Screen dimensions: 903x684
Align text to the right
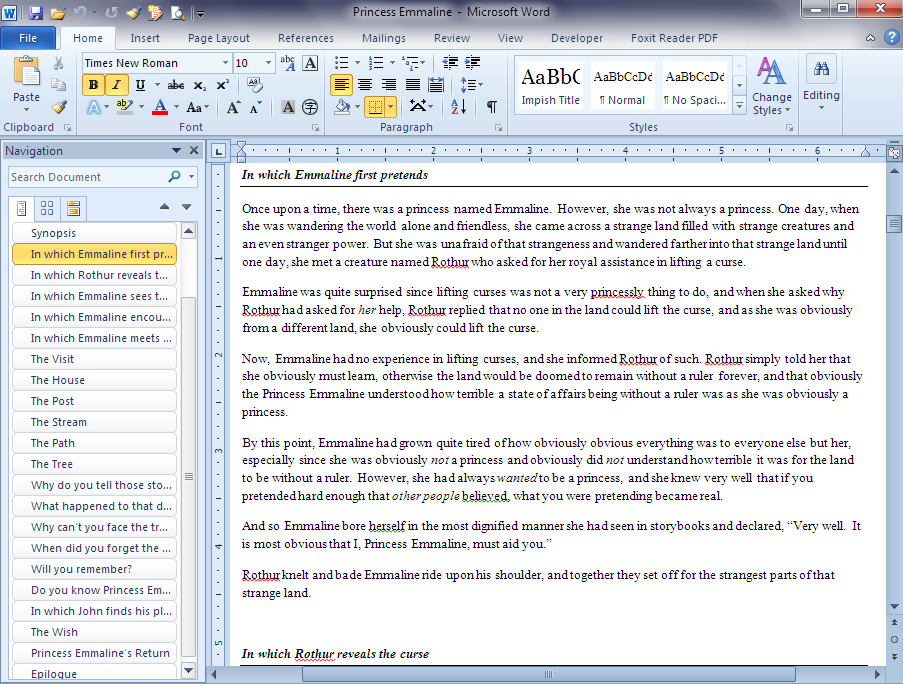tap(389, 85)
